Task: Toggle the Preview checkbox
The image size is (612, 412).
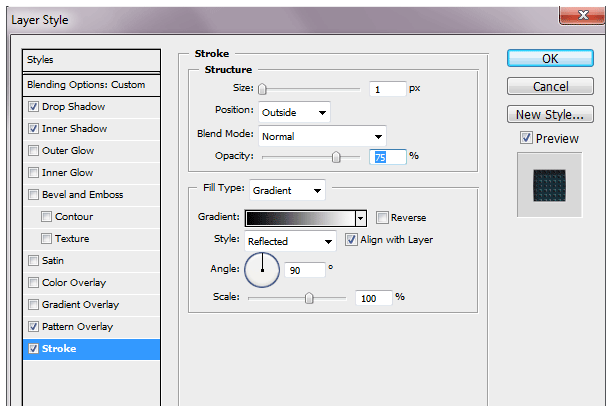Action: point(526,138)
